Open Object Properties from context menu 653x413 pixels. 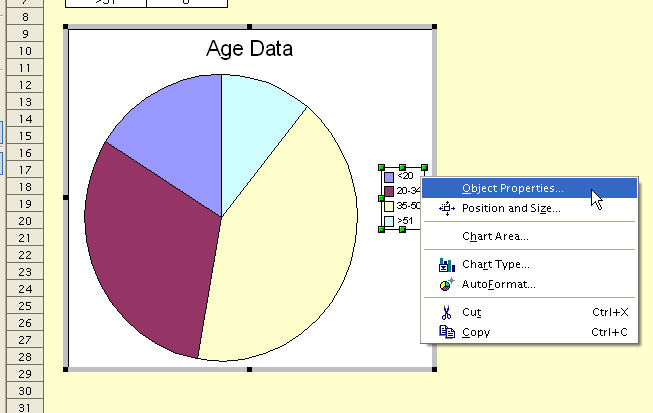(x=529, y=188)
